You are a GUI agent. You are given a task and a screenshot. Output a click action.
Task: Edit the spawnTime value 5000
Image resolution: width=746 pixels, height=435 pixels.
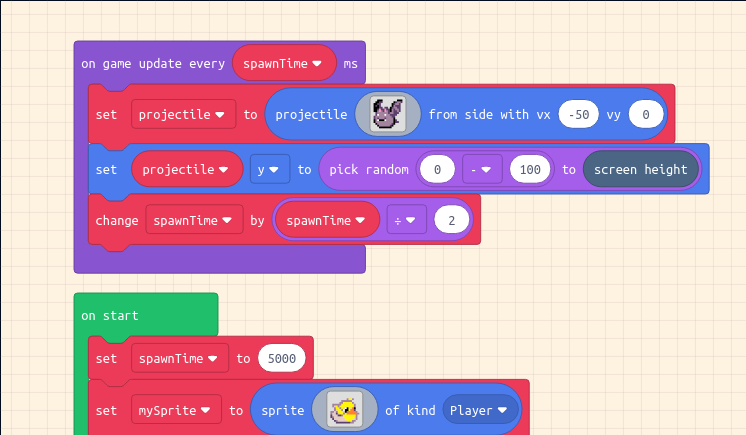282,358
